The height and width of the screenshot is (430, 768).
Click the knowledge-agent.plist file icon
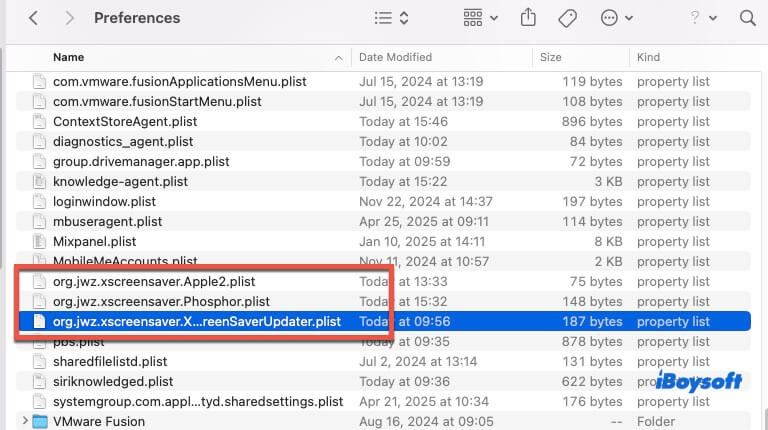pos(40,181)
